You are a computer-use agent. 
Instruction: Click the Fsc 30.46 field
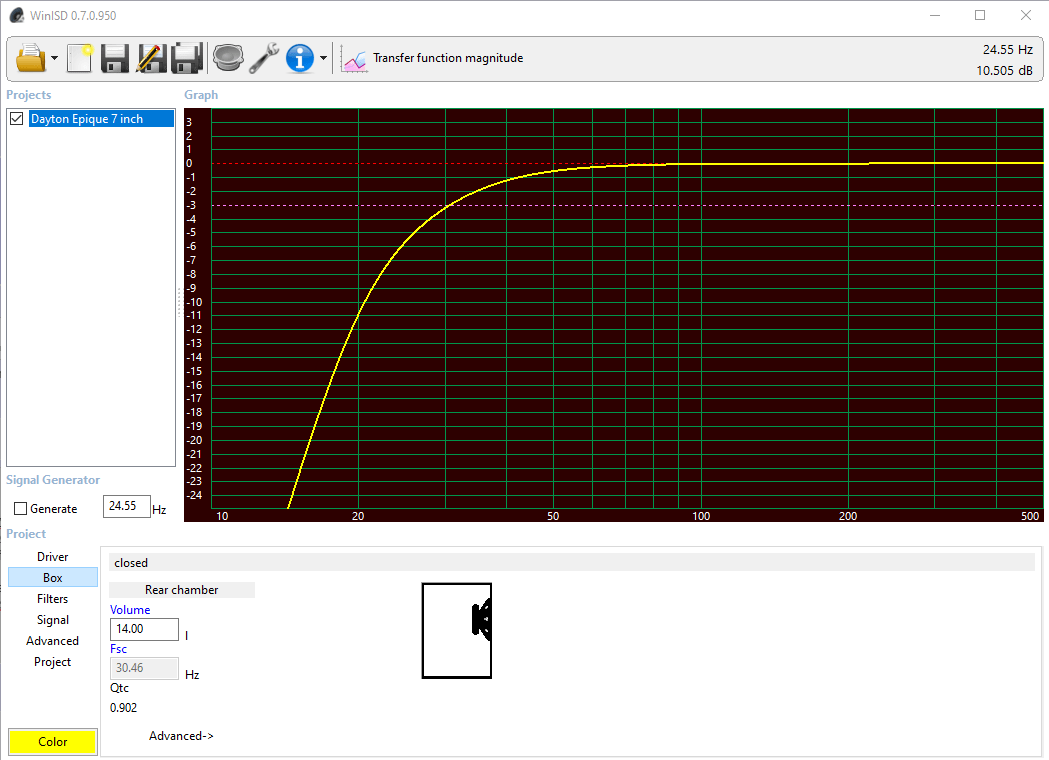144,668
